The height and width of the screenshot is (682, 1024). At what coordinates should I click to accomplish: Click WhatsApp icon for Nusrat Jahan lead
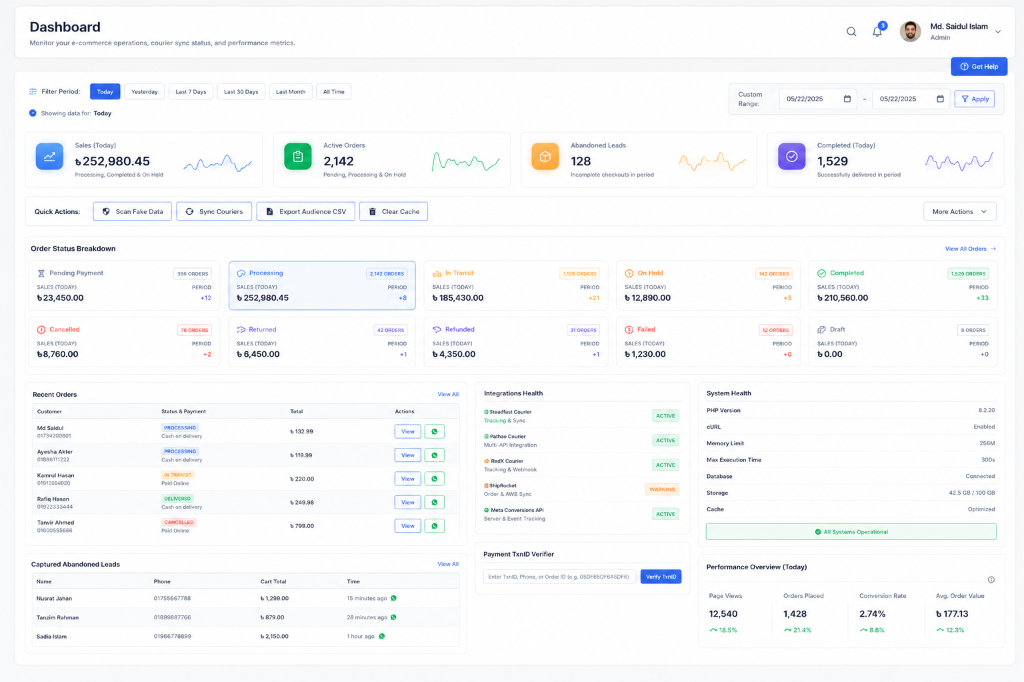pyautogui.click(x=394, y=598)
